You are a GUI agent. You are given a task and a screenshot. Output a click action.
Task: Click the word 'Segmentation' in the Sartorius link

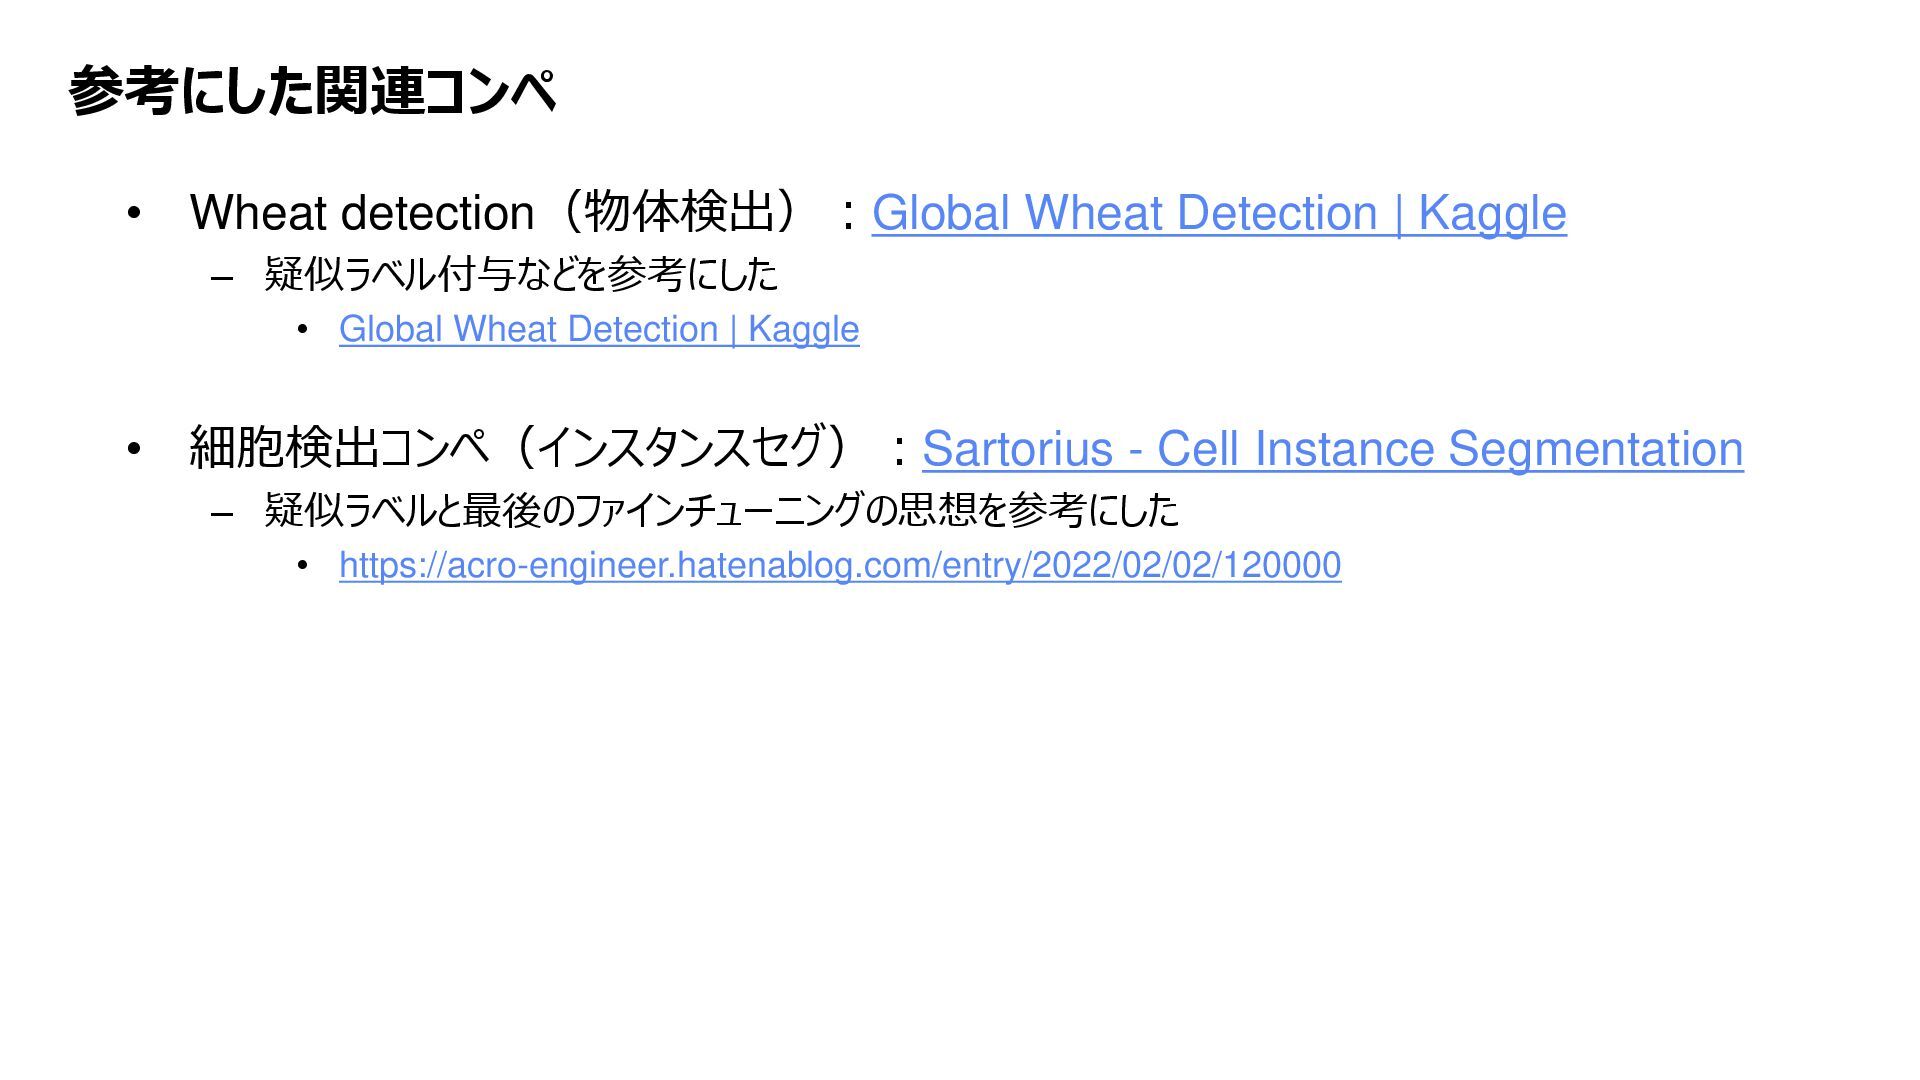[x=1596, y=449]
